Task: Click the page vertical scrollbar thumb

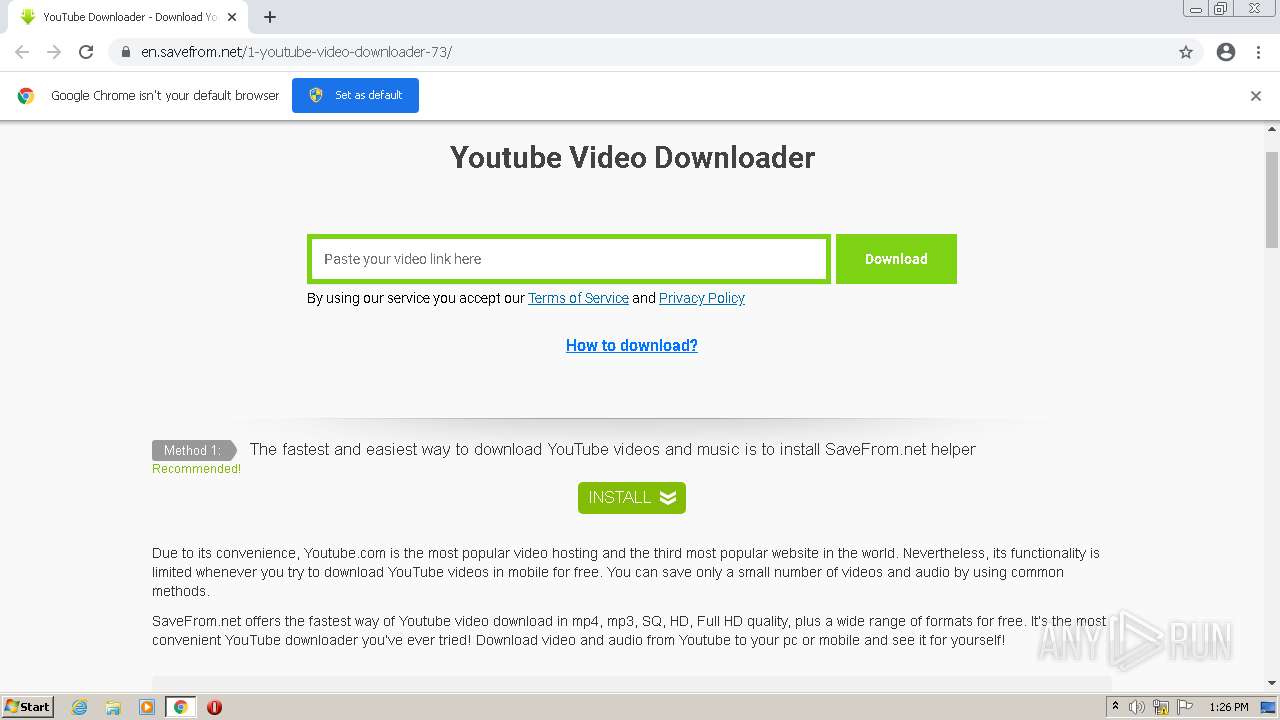Action: [x=1272, y=200]
